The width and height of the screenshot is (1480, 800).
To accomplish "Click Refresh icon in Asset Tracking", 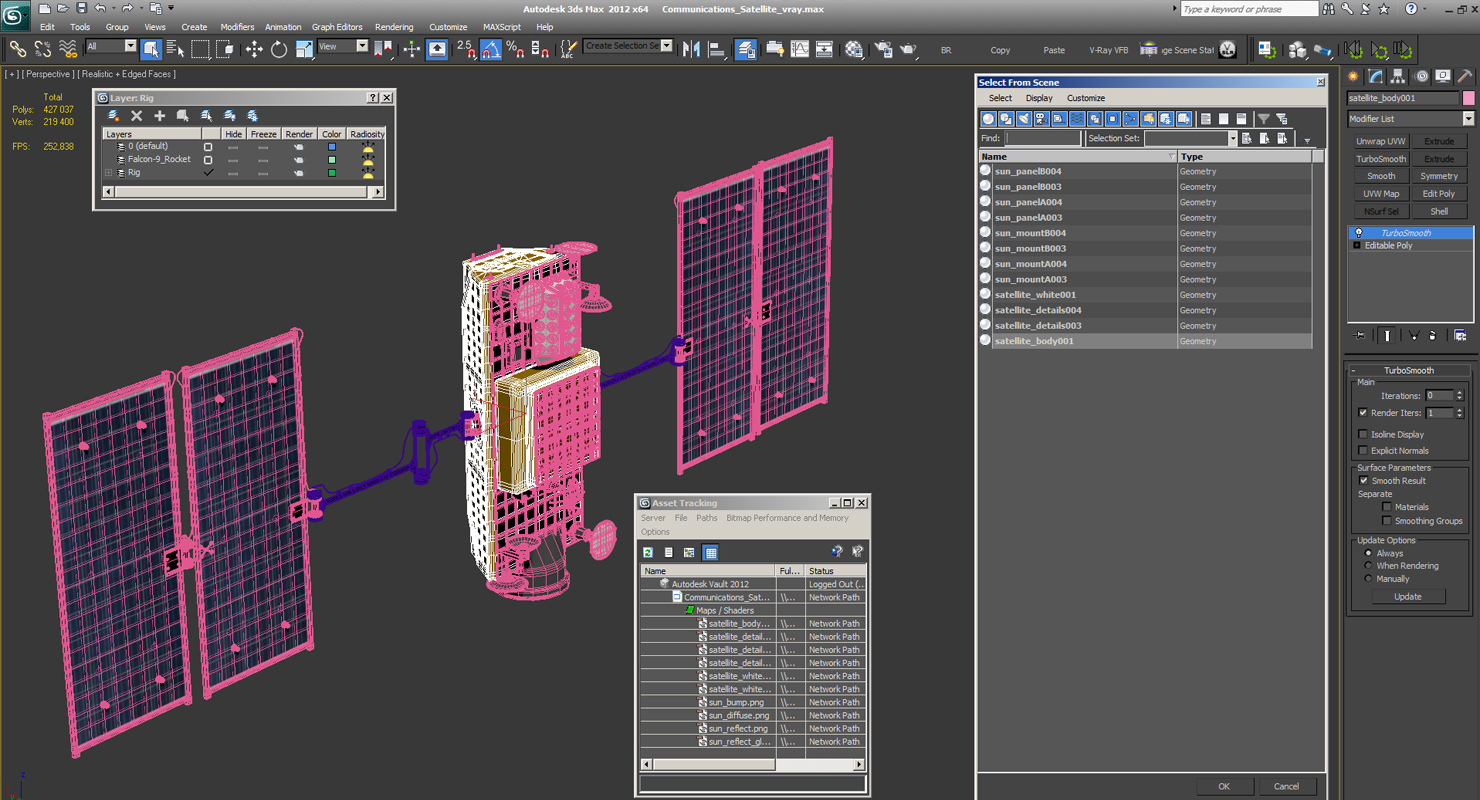I will (x=648, y=552).
